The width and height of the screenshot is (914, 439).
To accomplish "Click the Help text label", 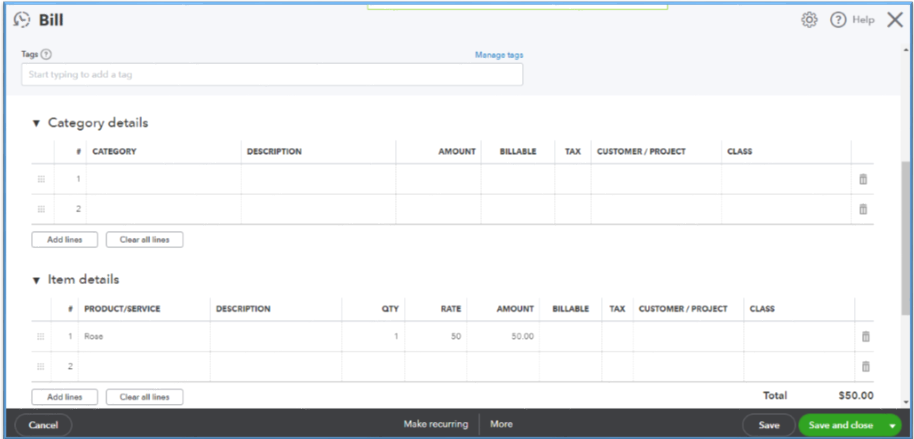I will point(863,20).
